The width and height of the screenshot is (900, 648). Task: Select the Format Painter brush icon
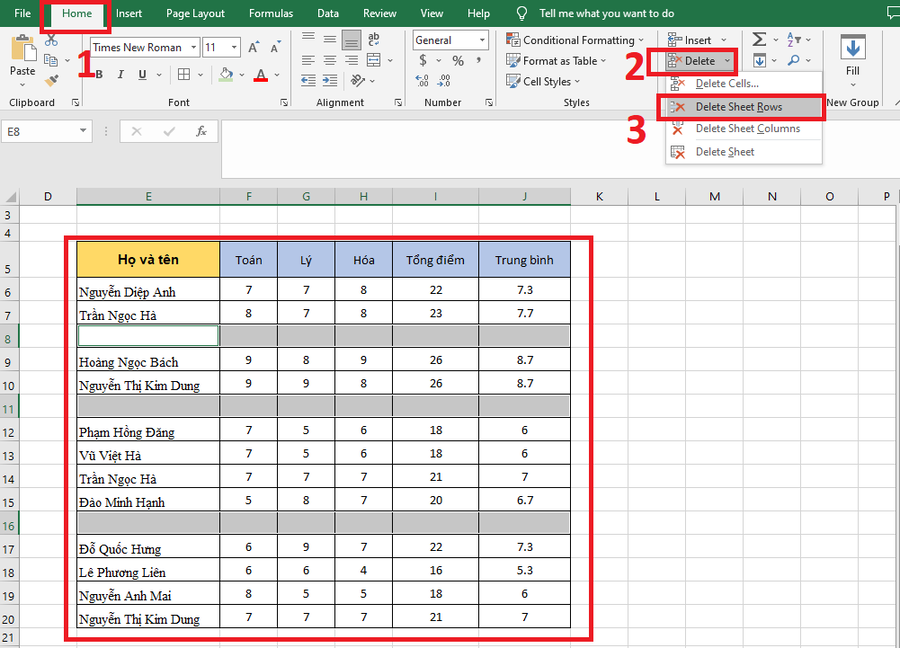51,80
